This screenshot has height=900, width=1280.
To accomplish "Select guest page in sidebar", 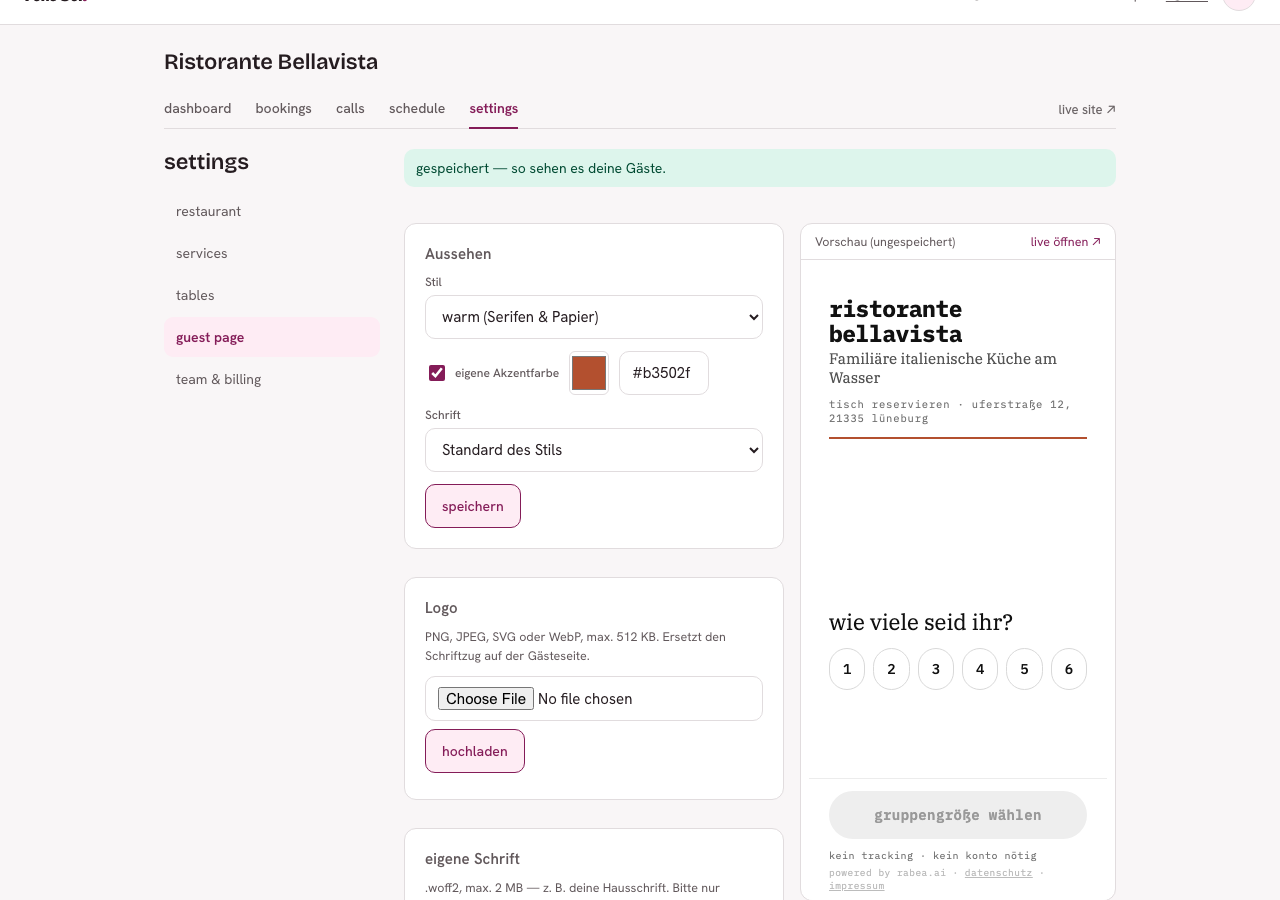I will (272, 337).
